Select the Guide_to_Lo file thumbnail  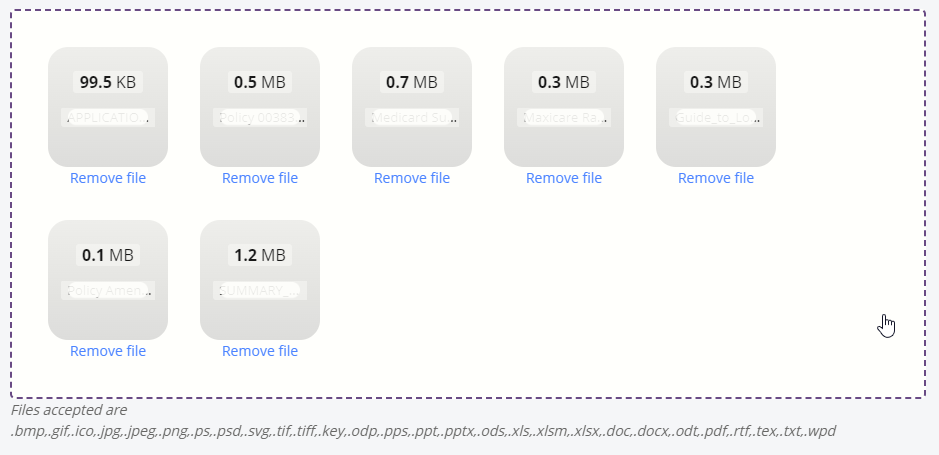click(x=716, y=107)
